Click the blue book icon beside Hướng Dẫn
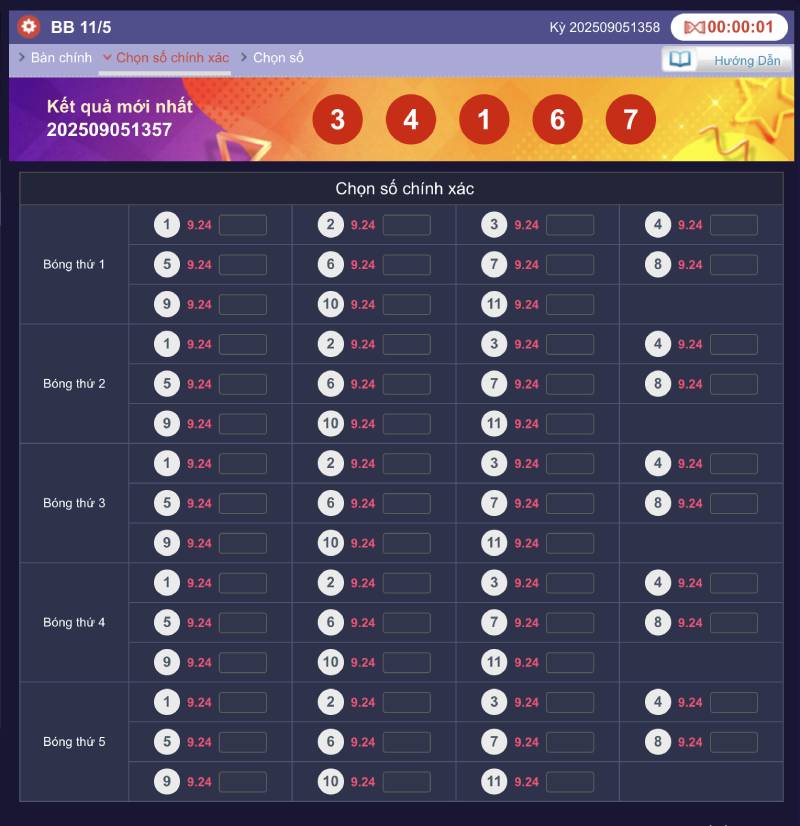 click(680, 60)
